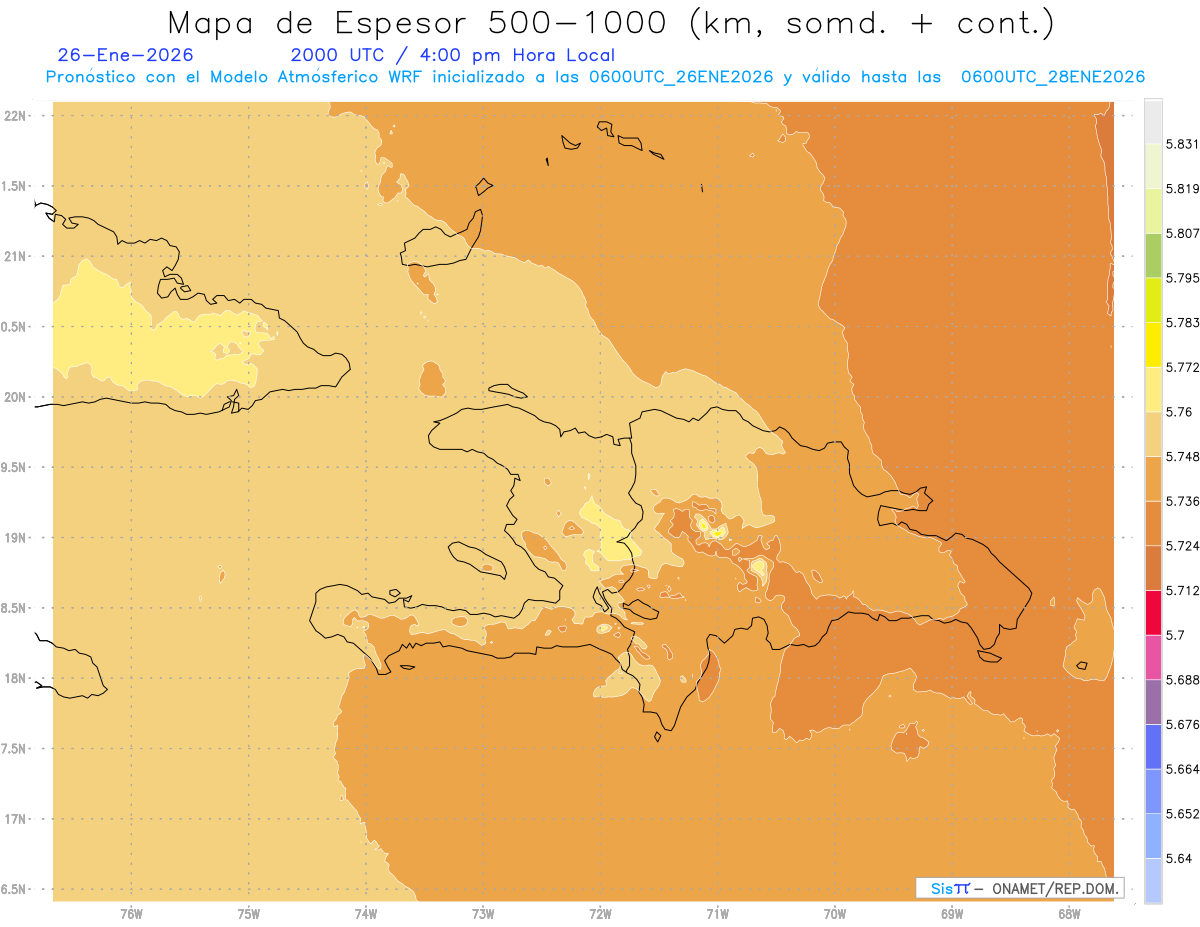The width and height of the screenshot is (1200, 927).
Task: Click the purple legend swatch between 5.688 and 5.676
Action: 1153,701
